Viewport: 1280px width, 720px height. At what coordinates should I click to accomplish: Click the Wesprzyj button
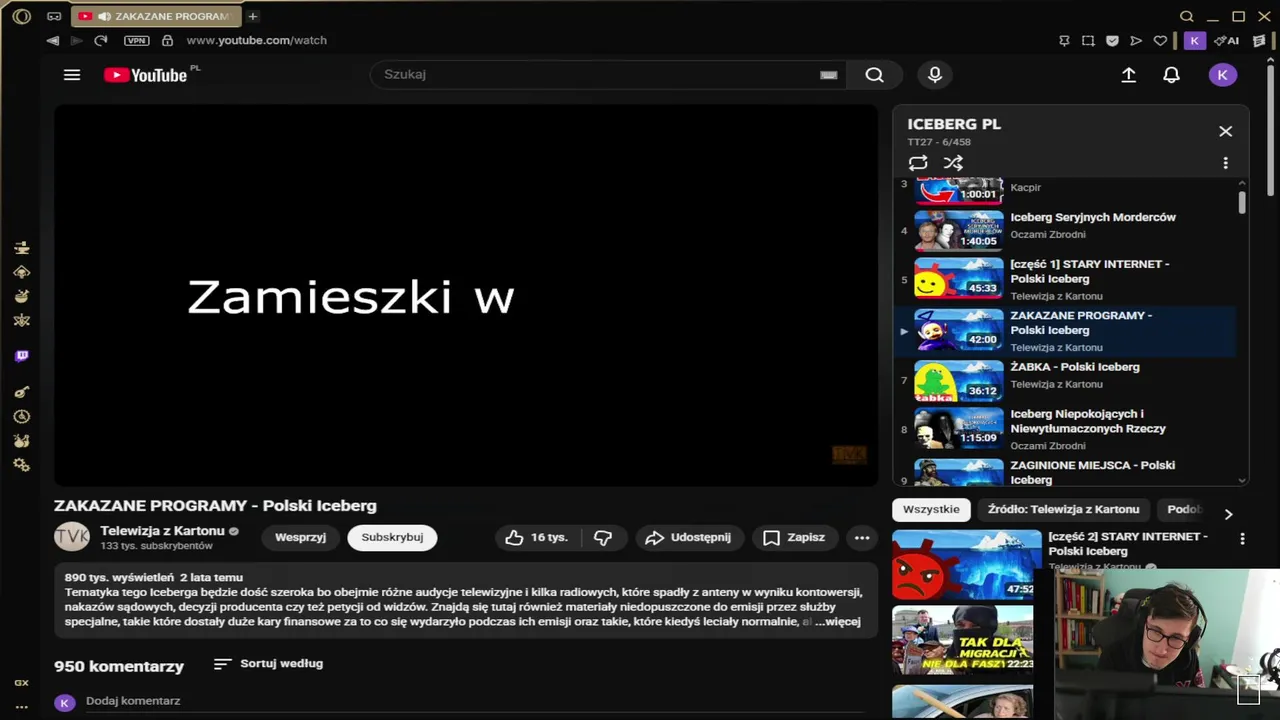(x=300, y=537)
